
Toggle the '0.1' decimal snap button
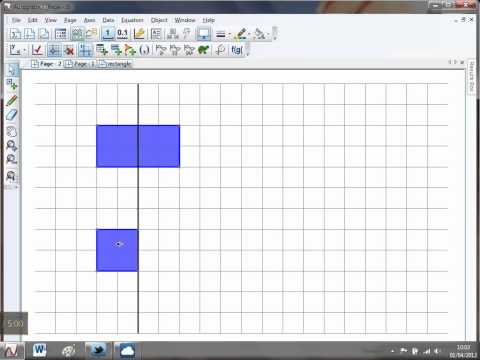(122, 34)
